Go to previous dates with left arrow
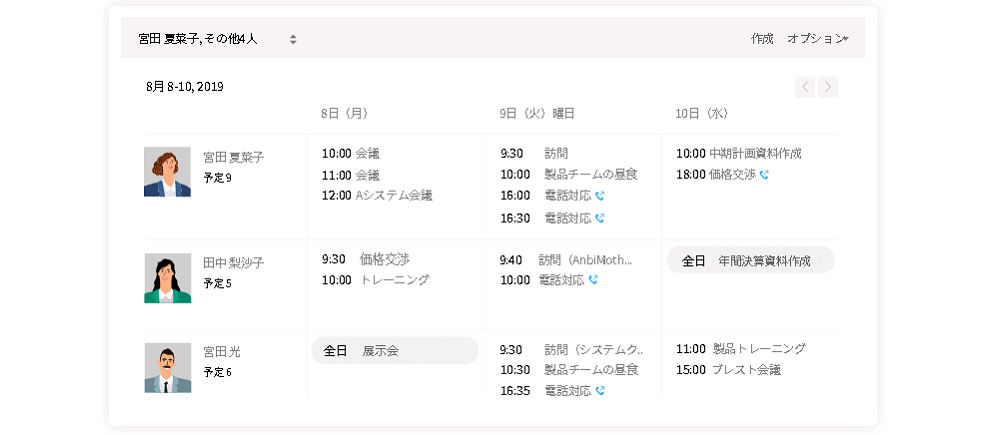The height and width of the screenshot is (435, 1000). tap(805, 87)
